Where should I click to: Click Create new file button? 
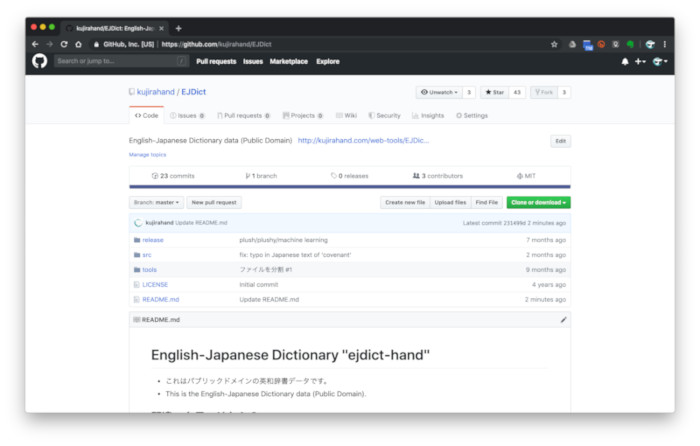click(x=405, y=202)
